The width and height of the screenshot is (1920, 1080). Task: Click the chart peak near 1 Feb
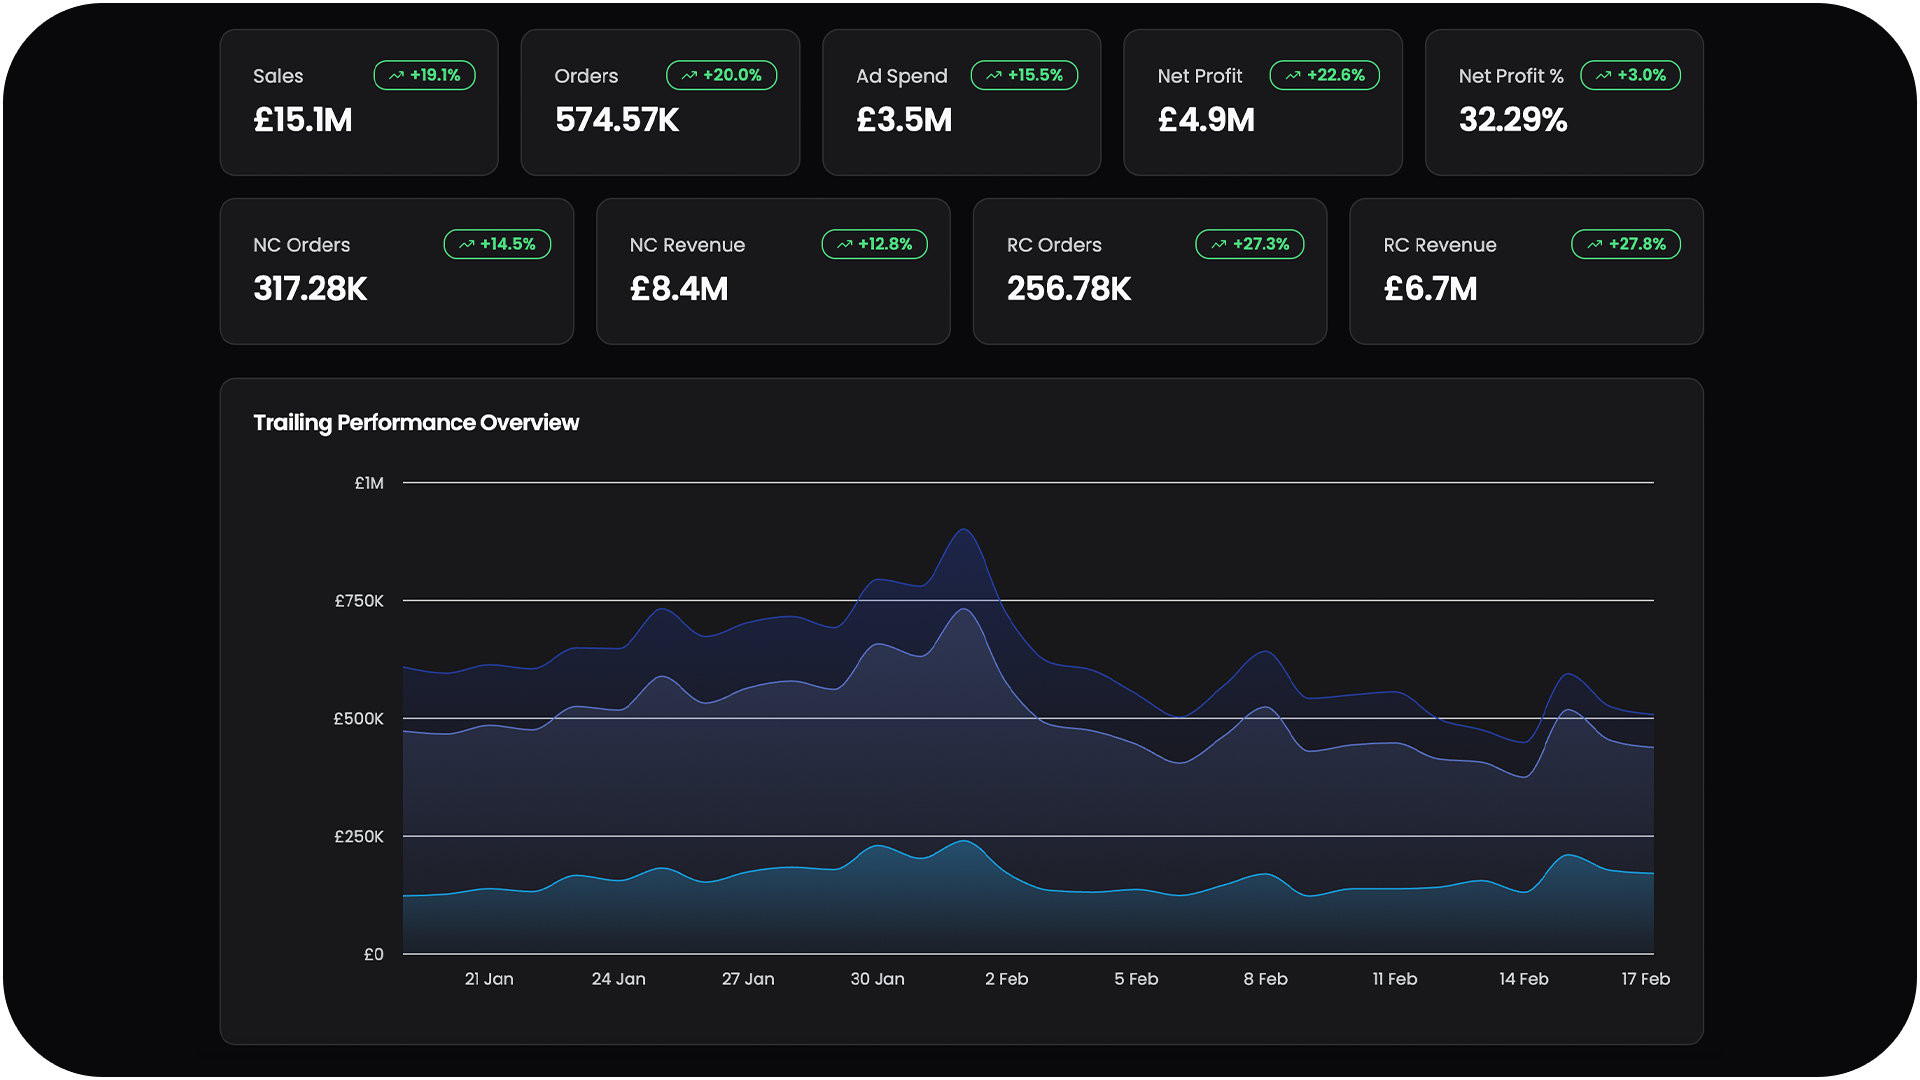click(x=963, y=531)
